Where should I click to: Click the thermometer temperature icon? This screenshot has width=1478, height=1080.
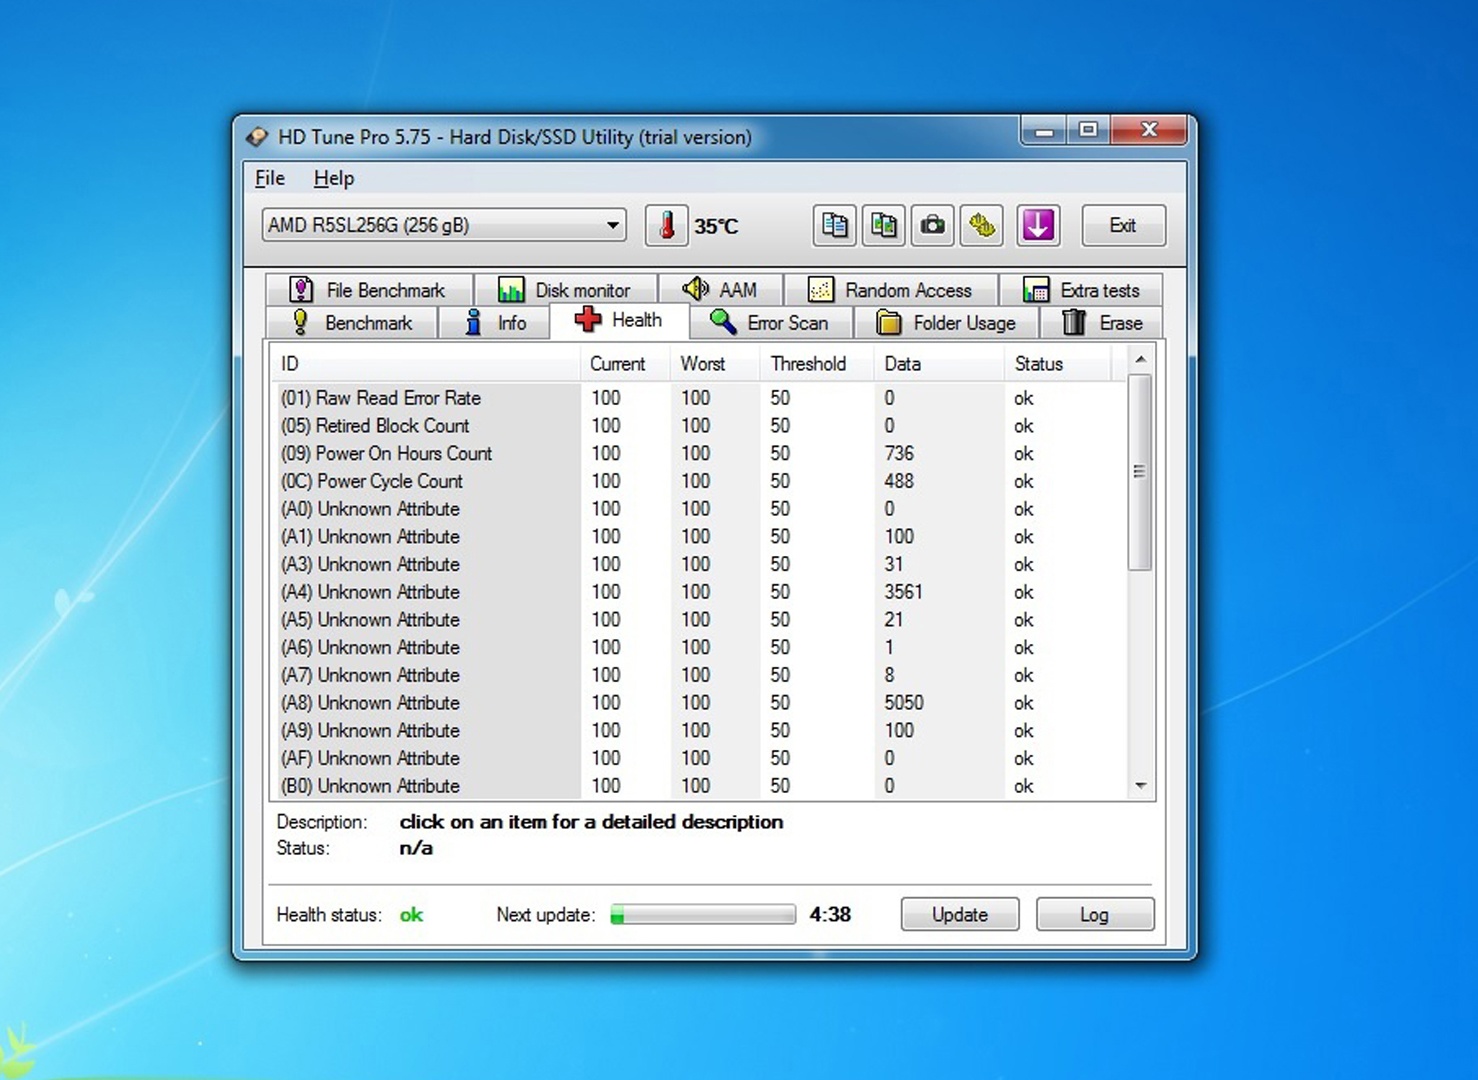point(666,225)
